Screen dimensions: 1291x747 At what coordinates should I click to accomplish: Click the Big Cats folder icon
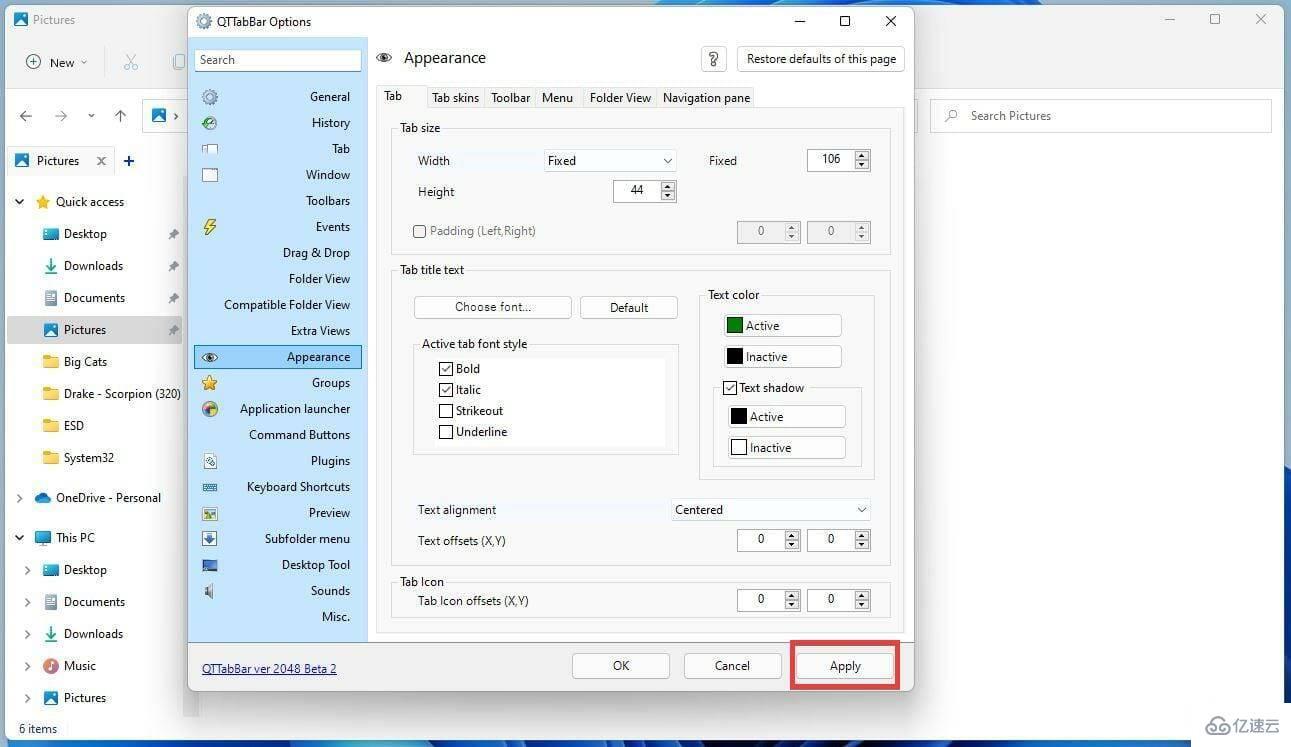tap(51, 362)
